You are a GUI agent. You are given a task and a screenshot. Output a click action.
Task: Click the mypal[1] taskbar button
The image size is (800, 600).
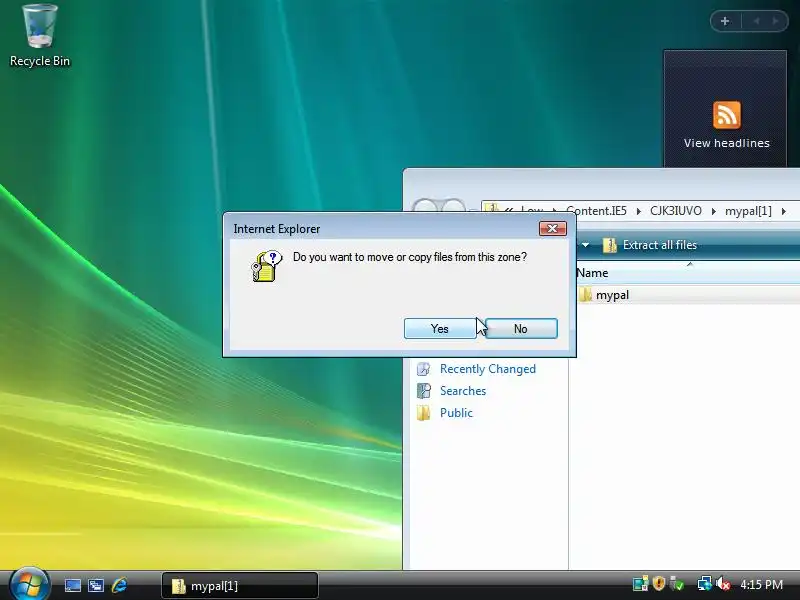[x=240, y=586]
